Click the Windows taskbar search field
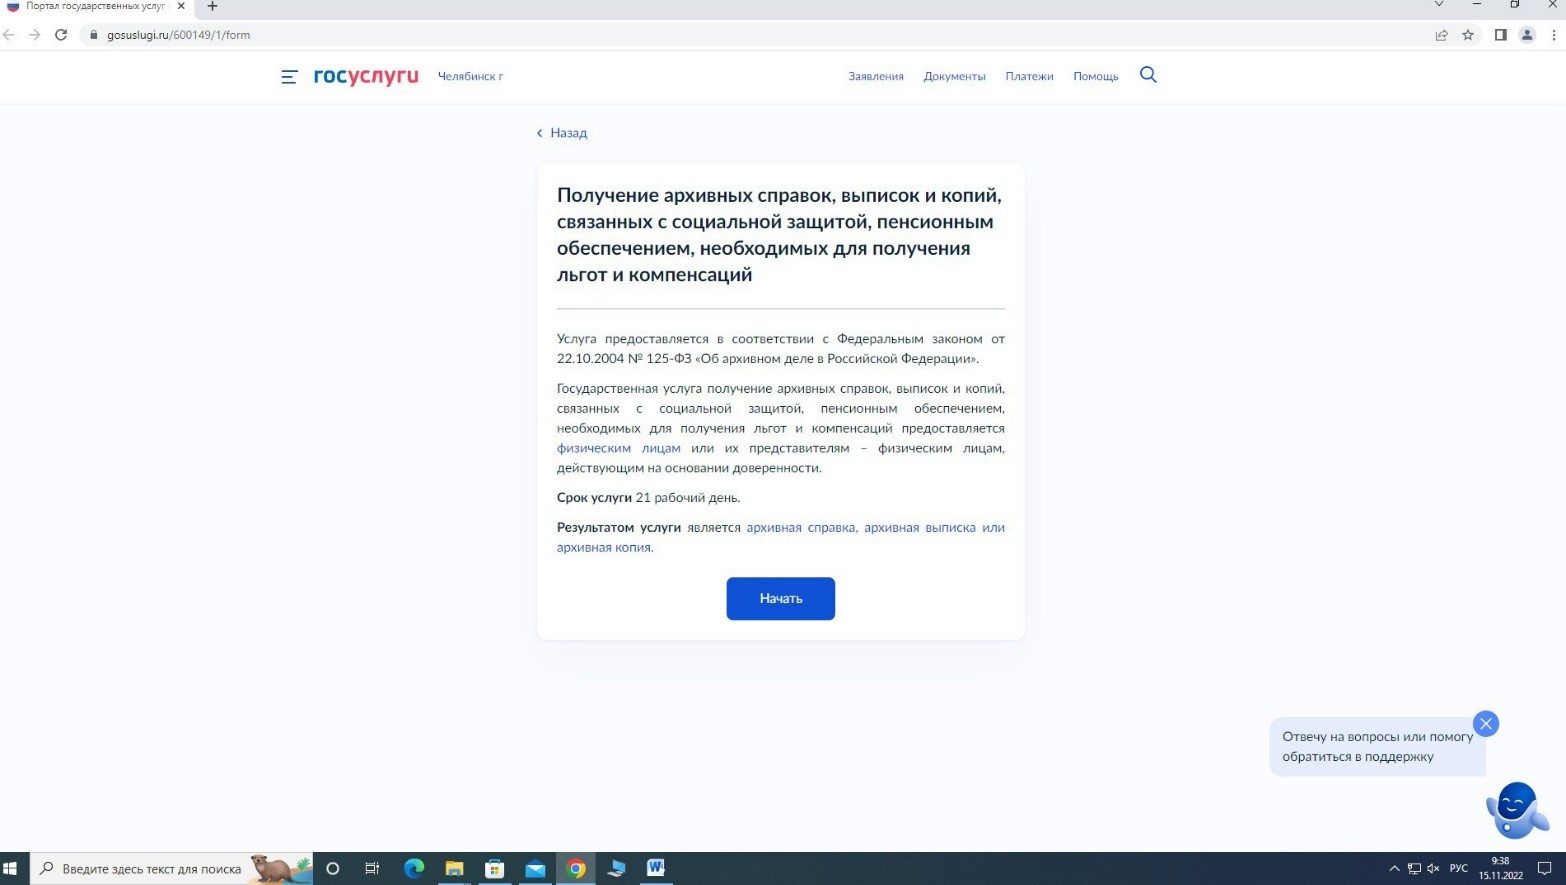Viewport: 1566px width, 885px height. point(152,869)
